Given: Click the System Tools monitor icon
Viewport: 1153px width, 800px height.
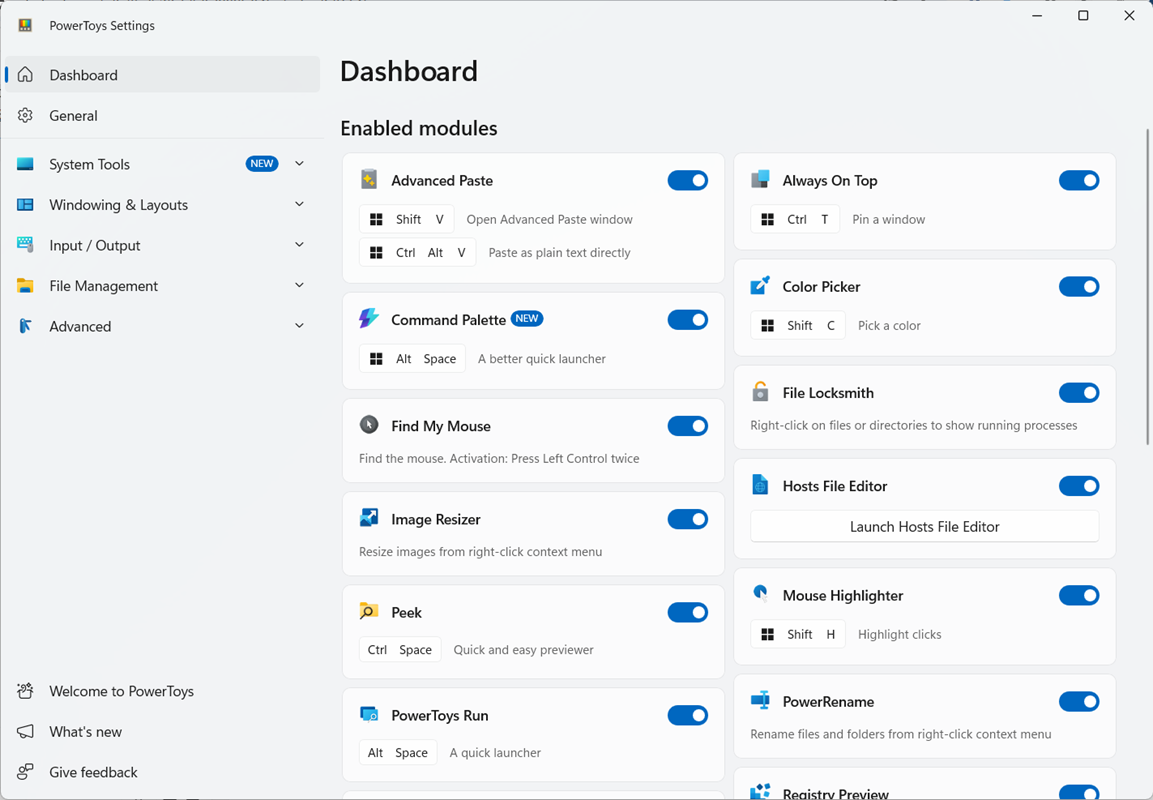Looking at the screenshot, I should [x=25, y=164].
